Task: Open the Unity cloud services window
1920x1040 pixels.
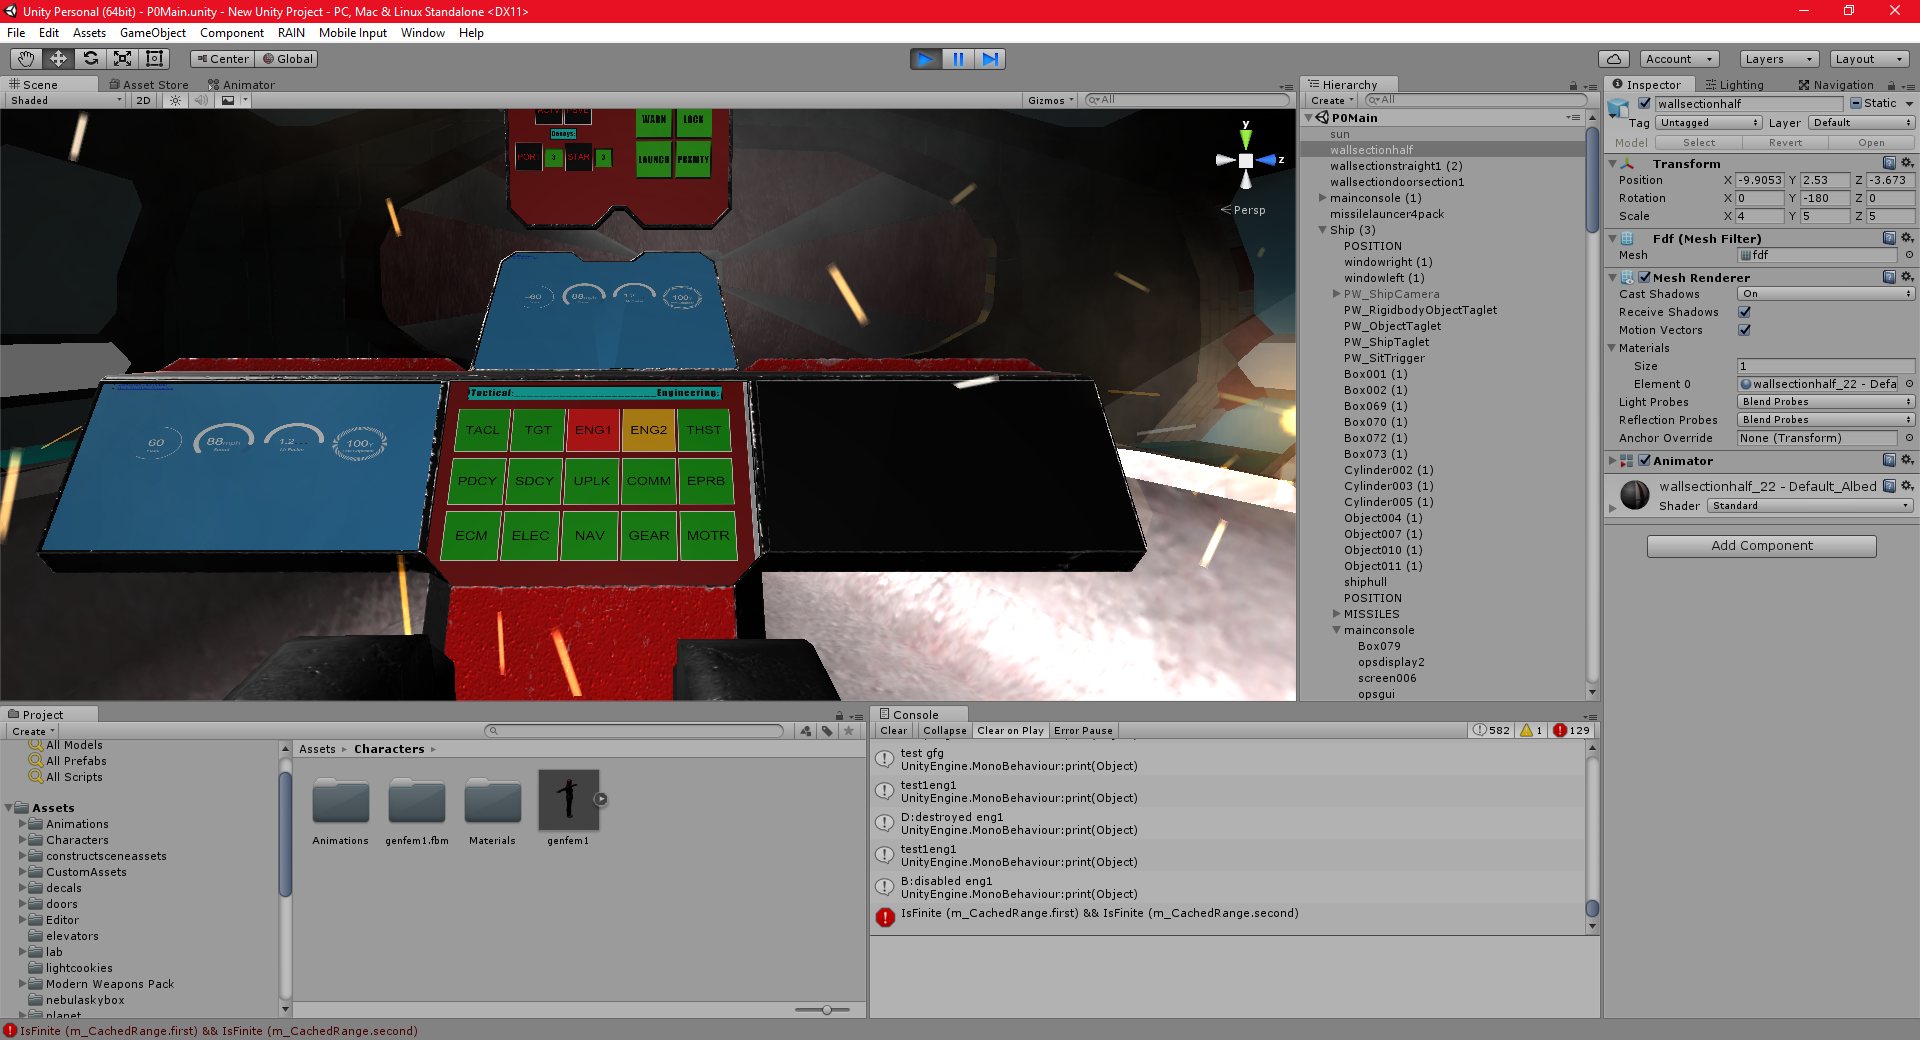Action: point(1614,58)
